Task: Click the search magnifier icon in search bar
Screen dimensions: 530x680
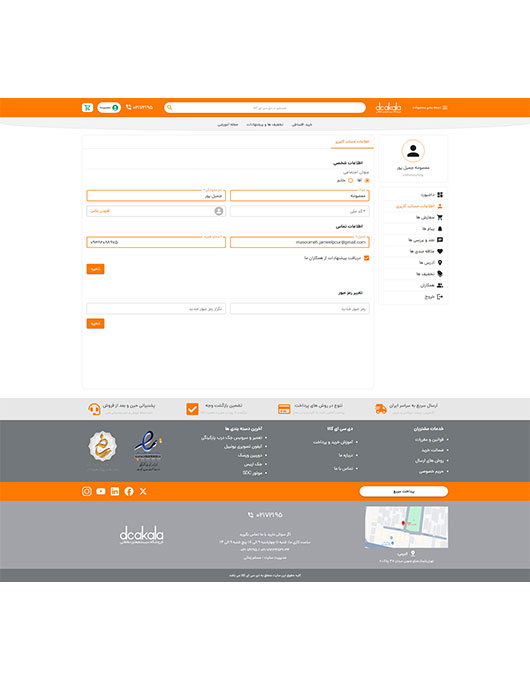Action: [x=170, y=108]
